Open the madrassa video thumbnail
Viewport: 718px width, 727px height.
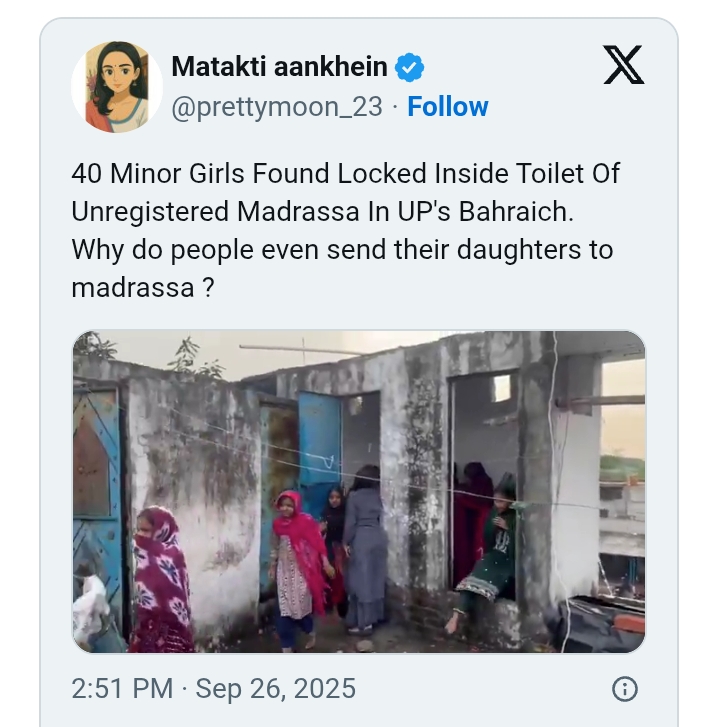[359, 492]
